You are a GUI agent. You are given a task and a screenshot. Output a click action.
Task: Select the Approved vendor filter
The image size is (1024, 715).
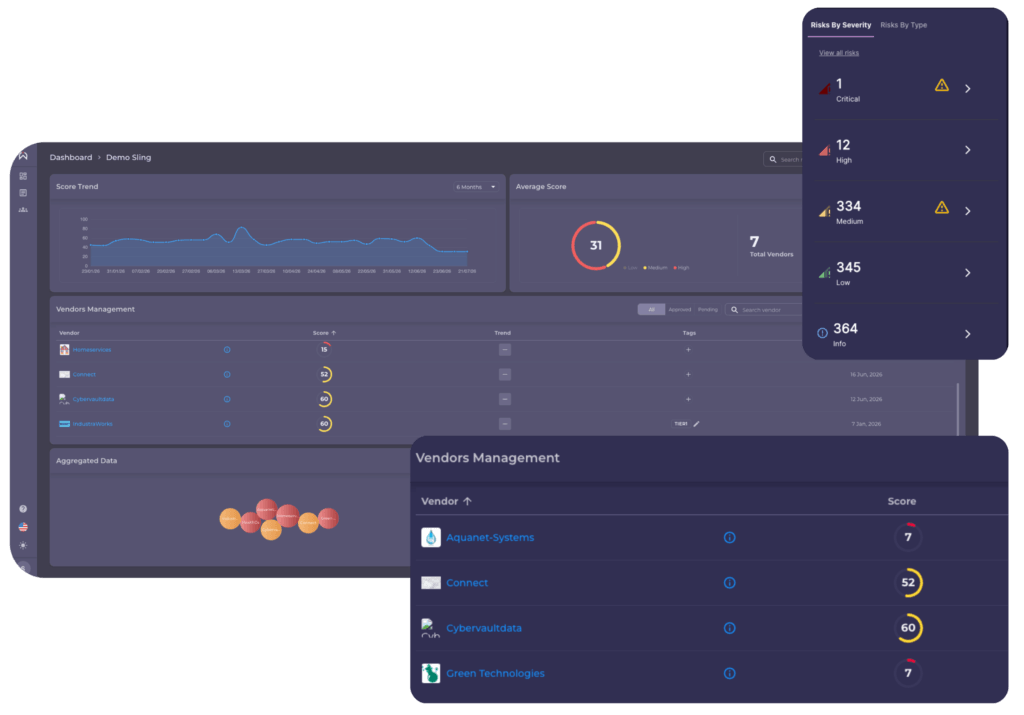tap(679, 310)
